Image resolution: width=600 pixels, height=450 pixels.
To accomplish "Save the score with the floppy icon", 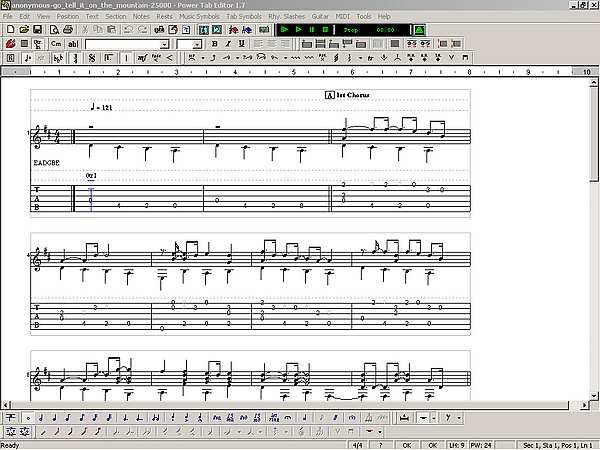I will click(37, 31).
